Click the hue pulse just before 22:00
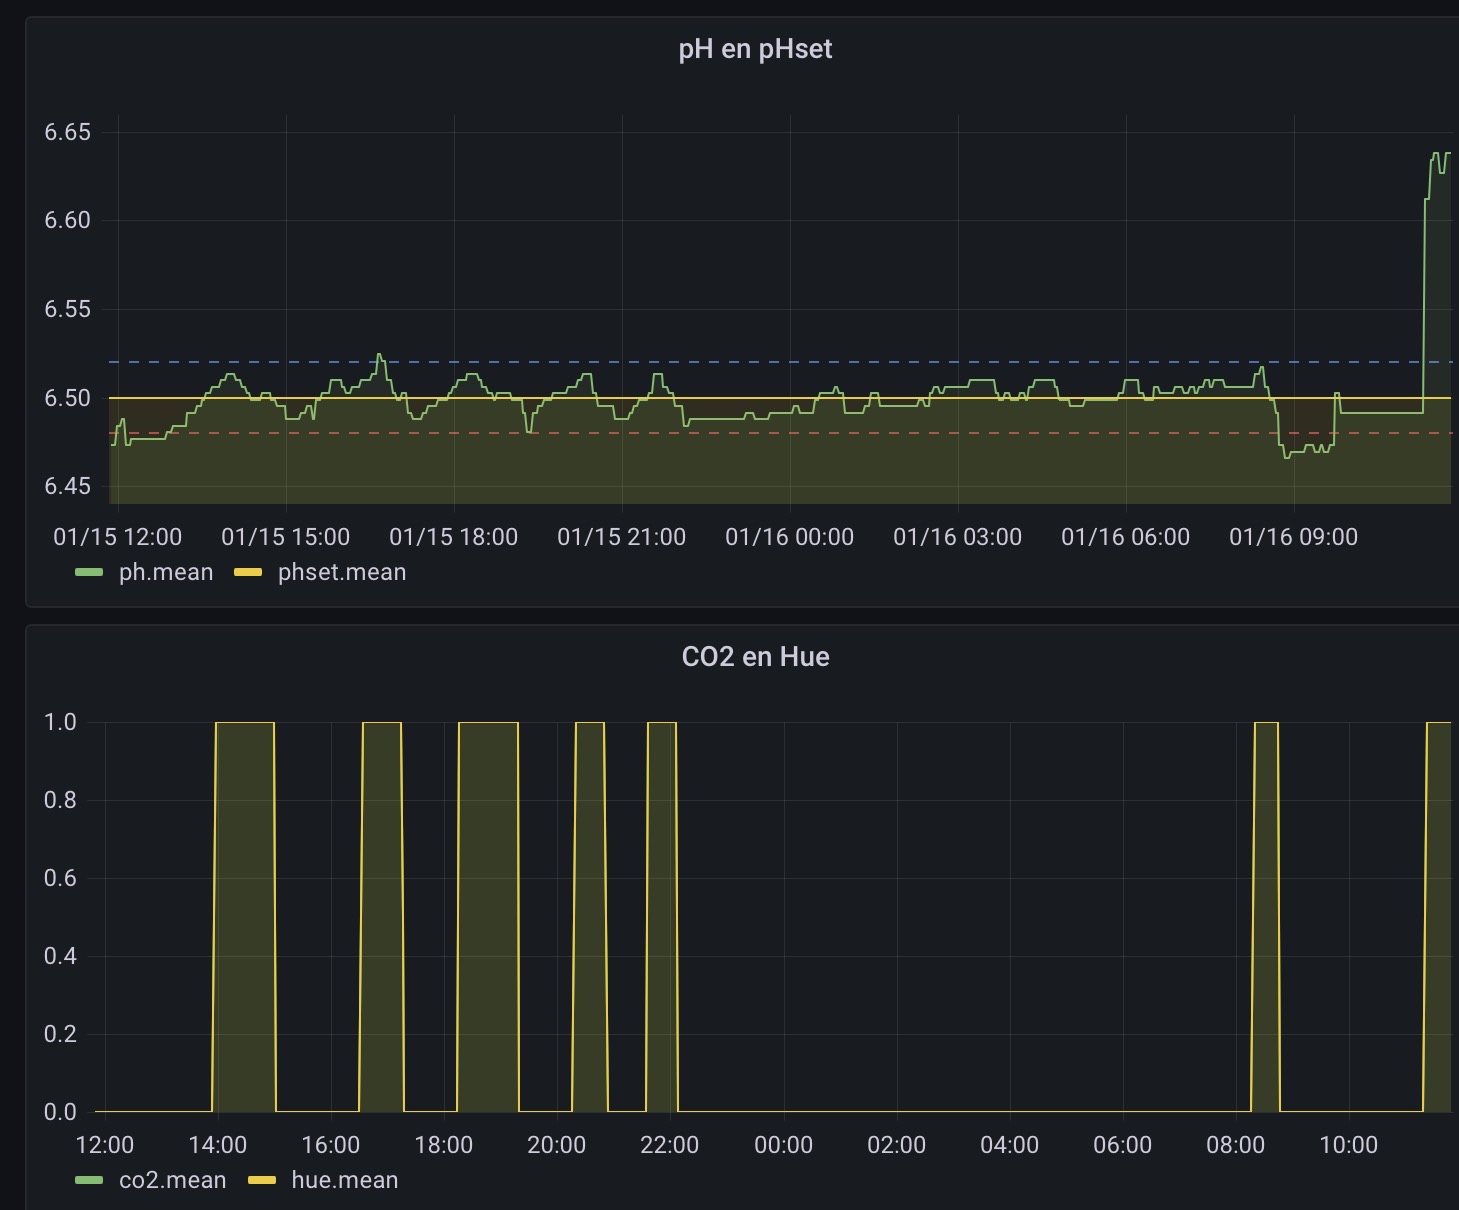 pyautogui.click(x=662, y=900)
